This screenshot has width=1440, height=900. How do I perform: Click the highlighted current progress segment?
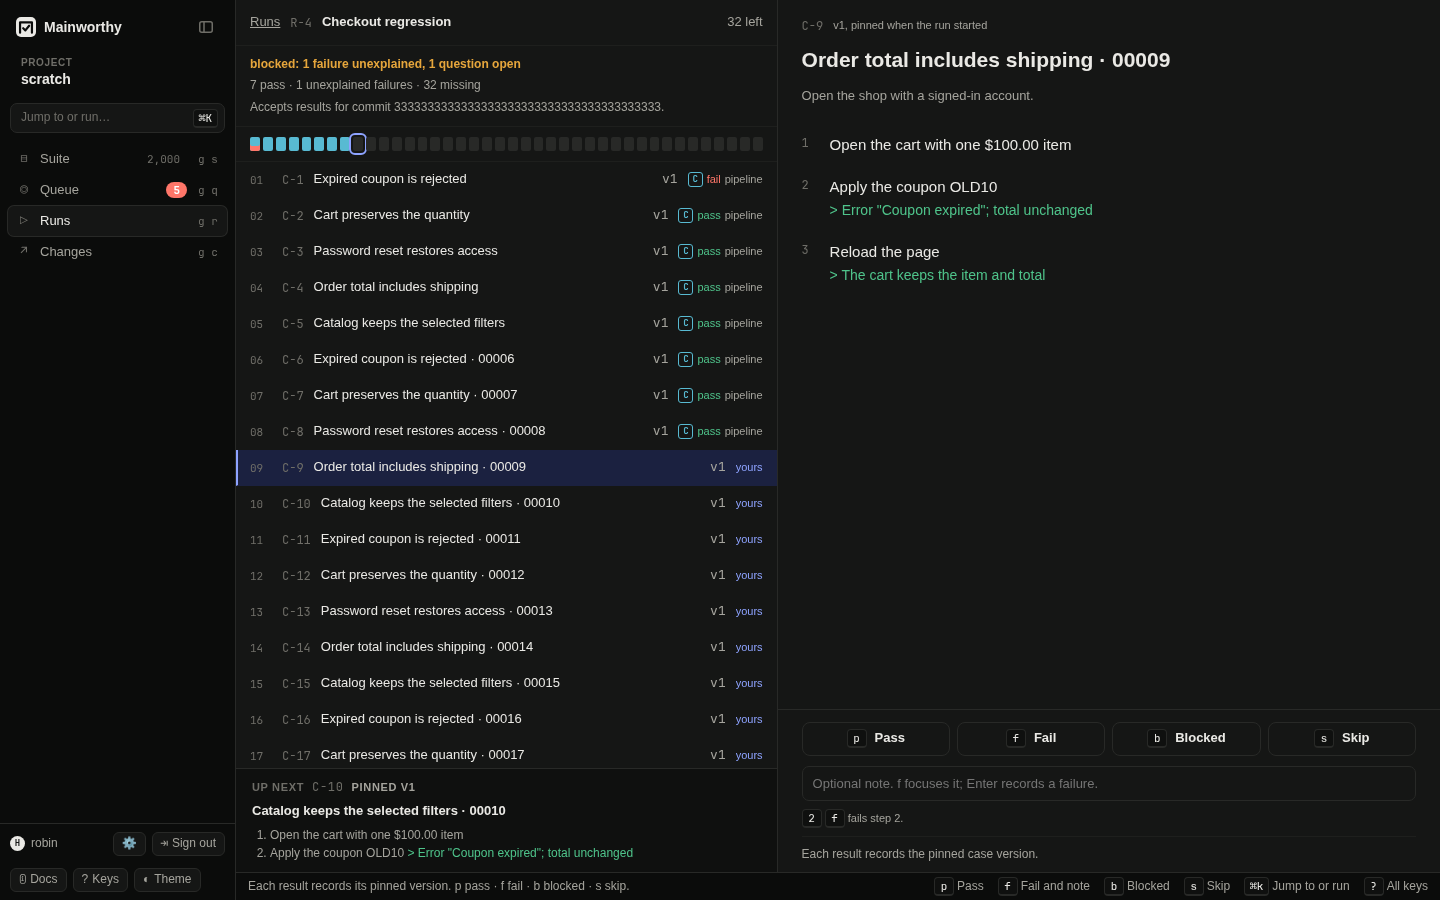(x=358, y=144)
